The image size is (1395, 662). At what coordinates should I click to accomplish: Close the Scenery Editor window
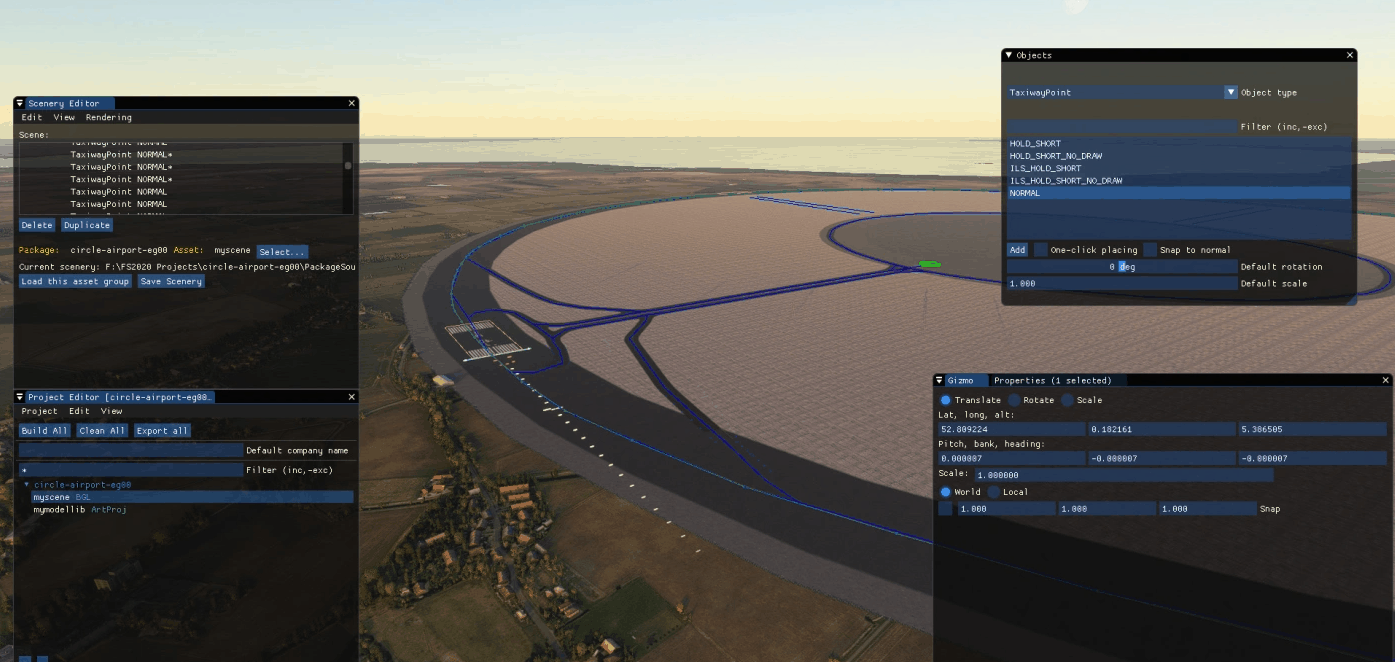click(x=351, y=103)
